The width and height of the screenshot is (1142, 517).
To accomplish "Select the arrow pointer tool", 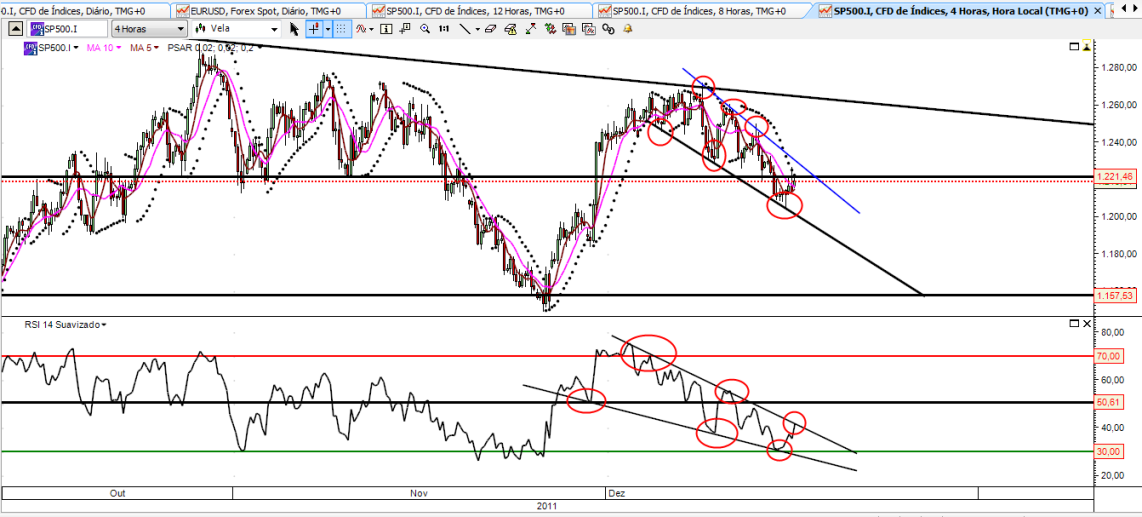I will pyautogui.click(x=294, y=28).
